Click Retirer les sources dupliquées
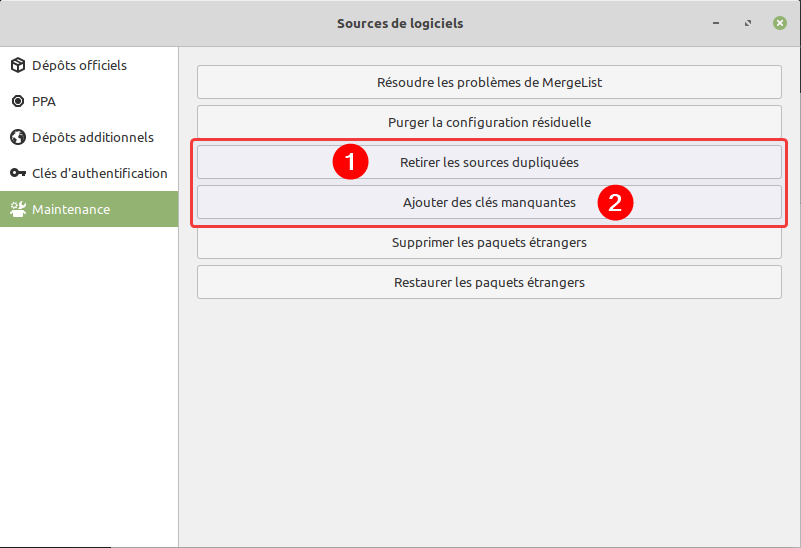Image resolution: width=801 pixels, height=548 pixels. pos(489,162)
